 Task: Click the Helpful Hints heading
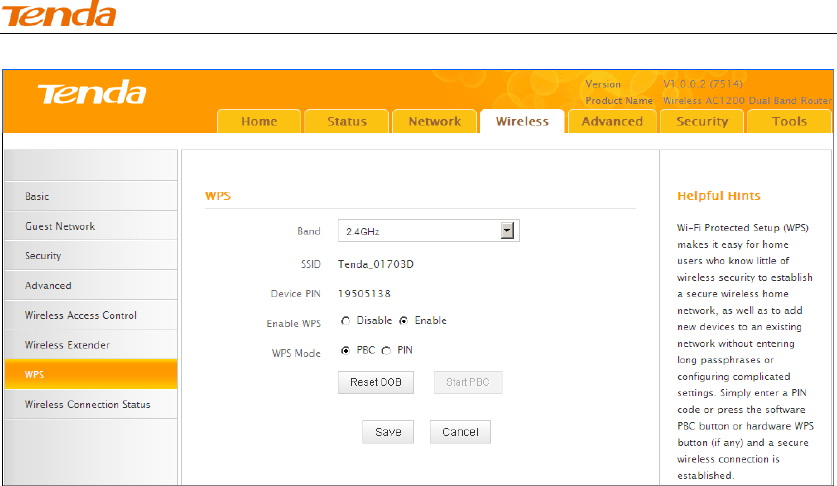pos(718,196)
